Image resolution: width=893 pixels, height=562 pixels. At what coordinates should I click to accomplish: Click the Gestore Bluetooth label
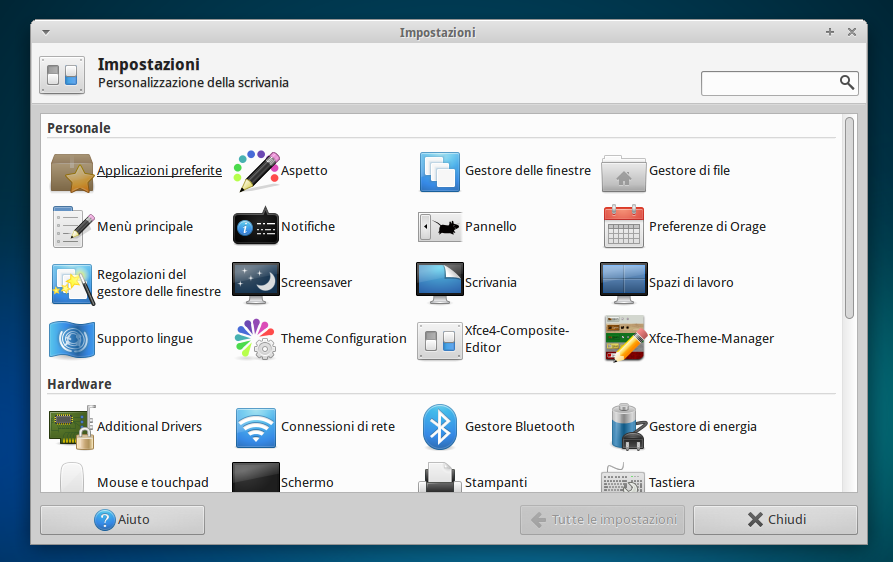(520, 426)
